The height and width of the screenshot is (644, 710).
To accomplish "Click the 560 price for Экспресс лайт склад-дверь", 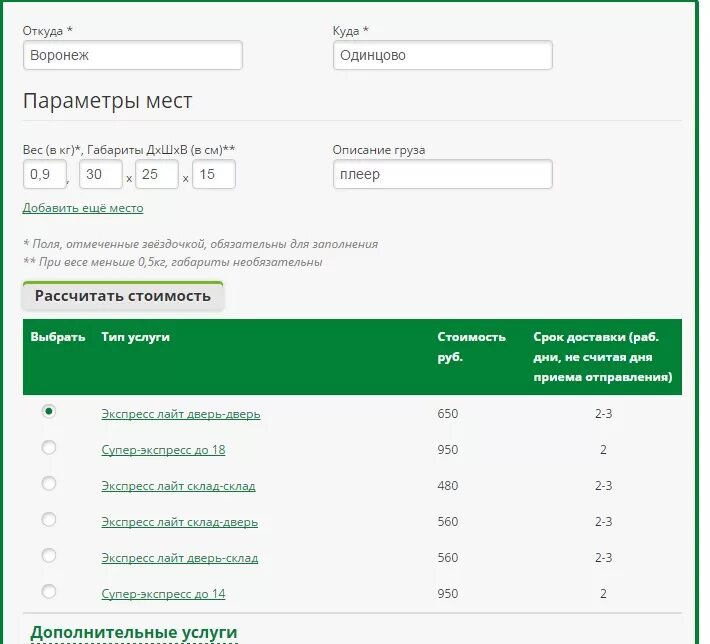I will (x=448, y=522).
